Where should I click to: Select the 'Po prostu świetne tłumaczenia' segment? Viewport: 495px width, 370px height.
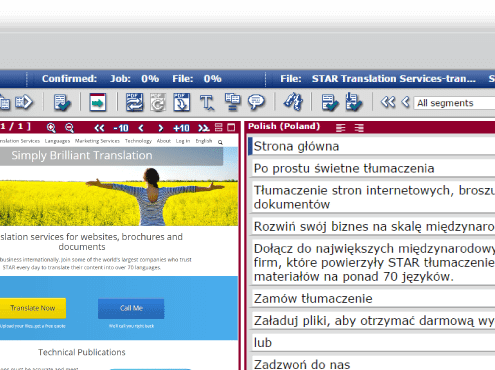coord(373,168)
